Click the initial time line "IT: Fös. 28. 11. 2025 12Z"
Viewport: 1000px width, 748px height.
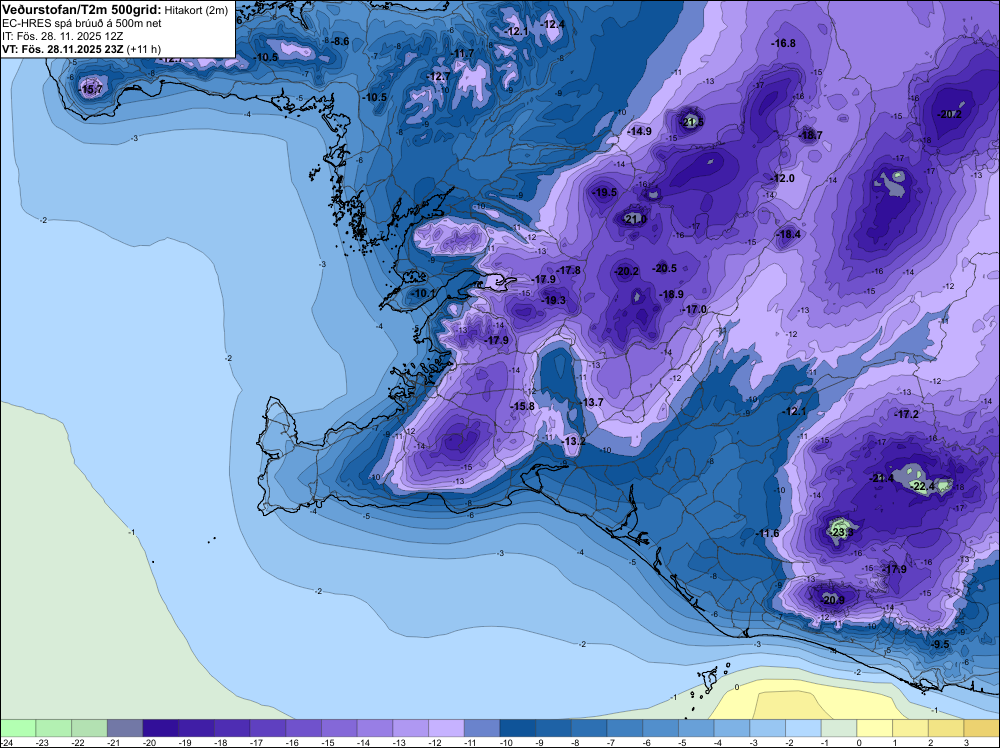60,36
